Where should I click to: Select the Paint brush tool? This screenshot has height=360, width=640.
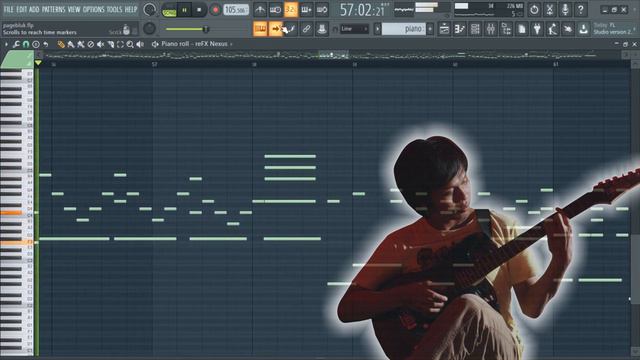coord(71,44)
